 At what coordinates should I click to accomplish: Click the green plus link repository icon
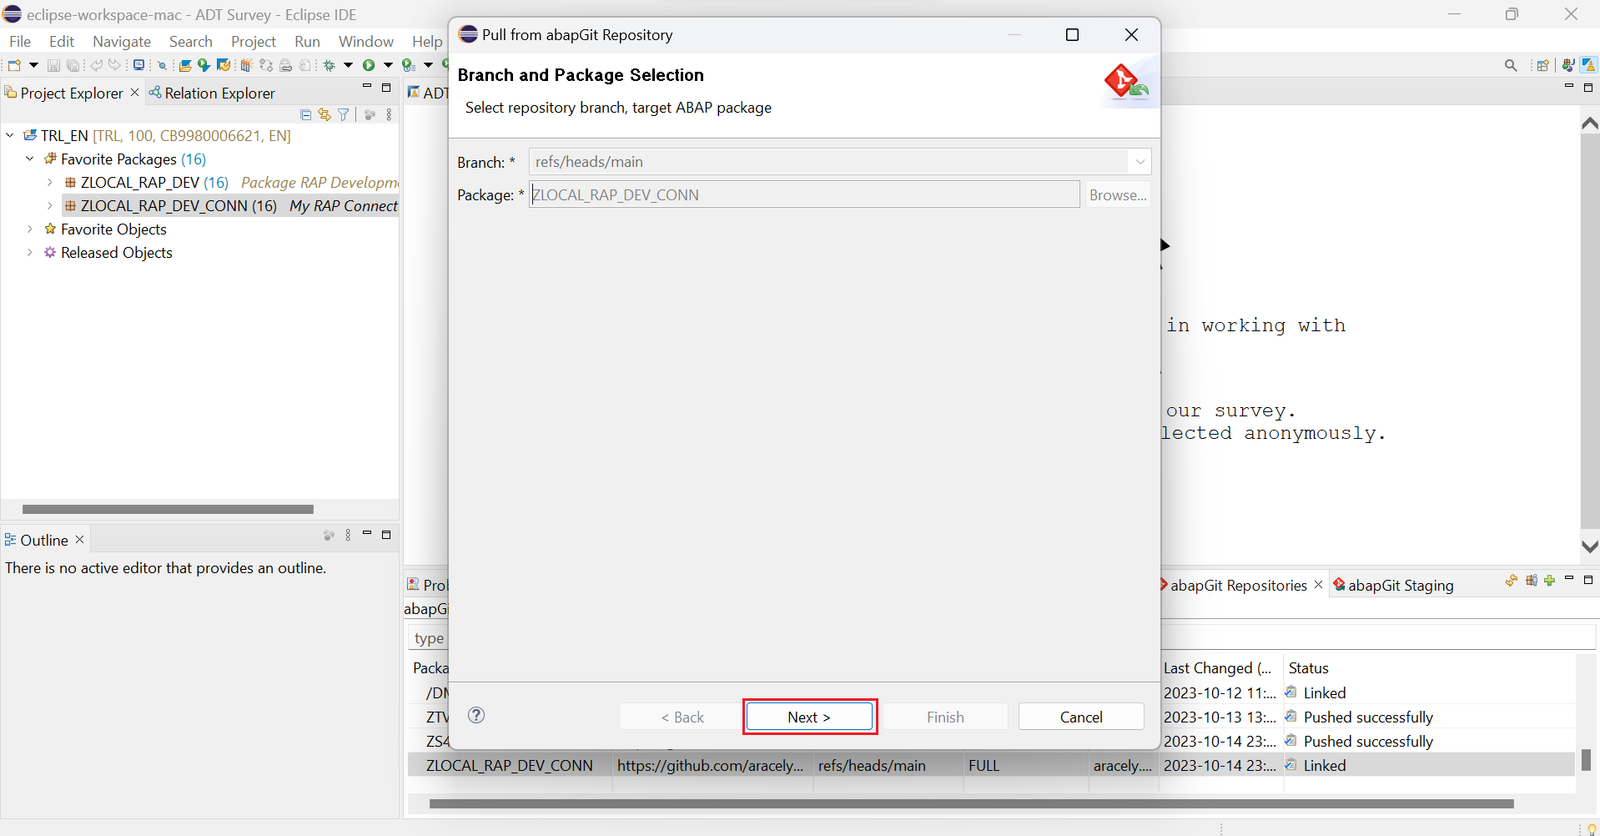[x=1549, y=580]
